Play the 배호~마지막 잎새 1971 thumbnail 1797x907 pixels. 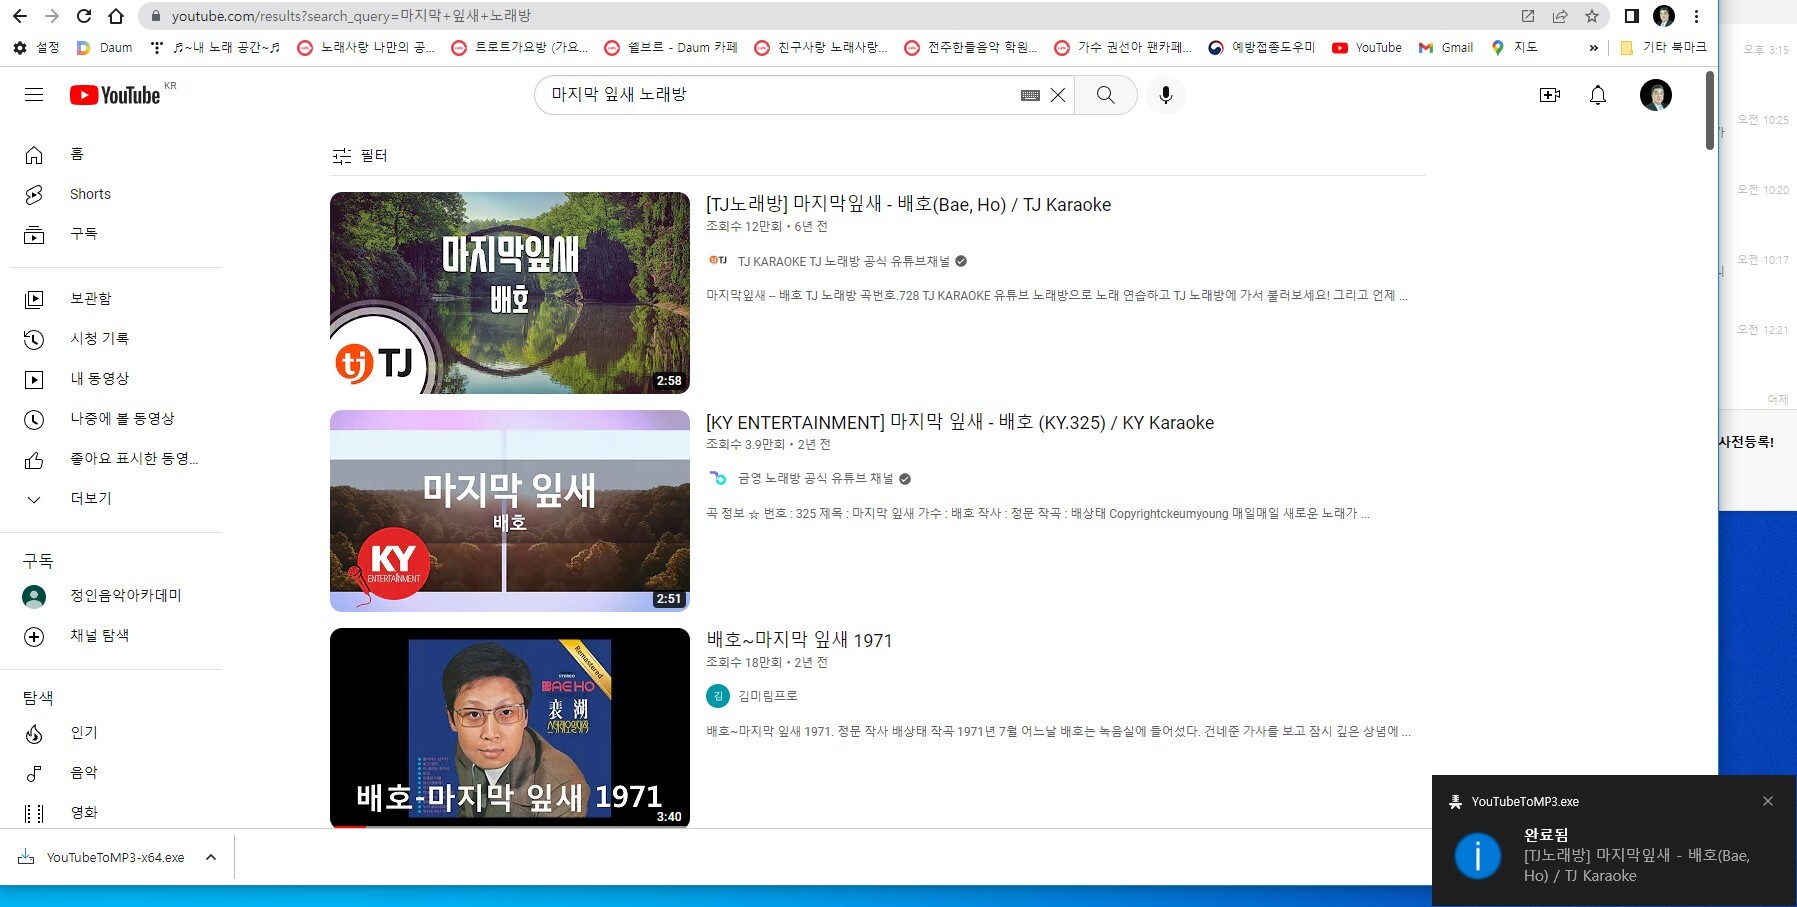[510, 728]
